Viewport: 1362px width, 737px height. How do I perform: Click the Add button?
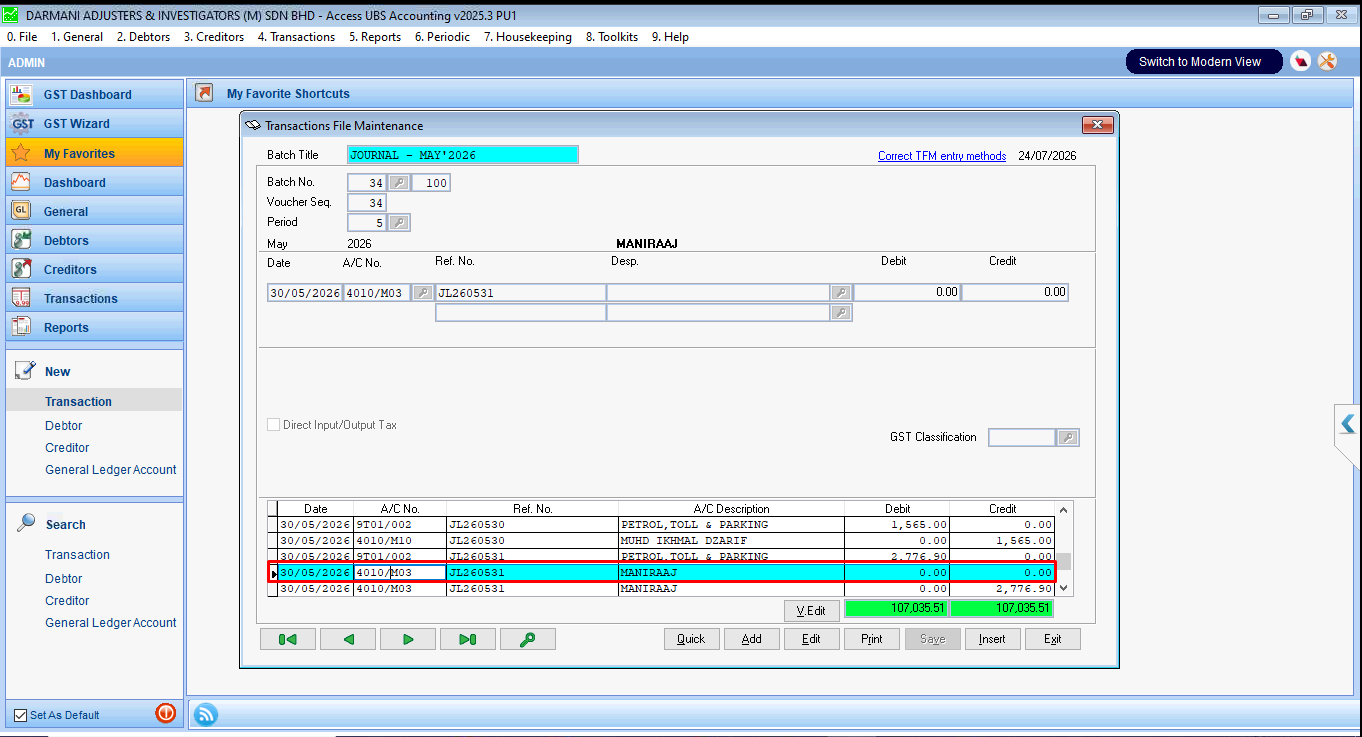[x=751, y=639]
